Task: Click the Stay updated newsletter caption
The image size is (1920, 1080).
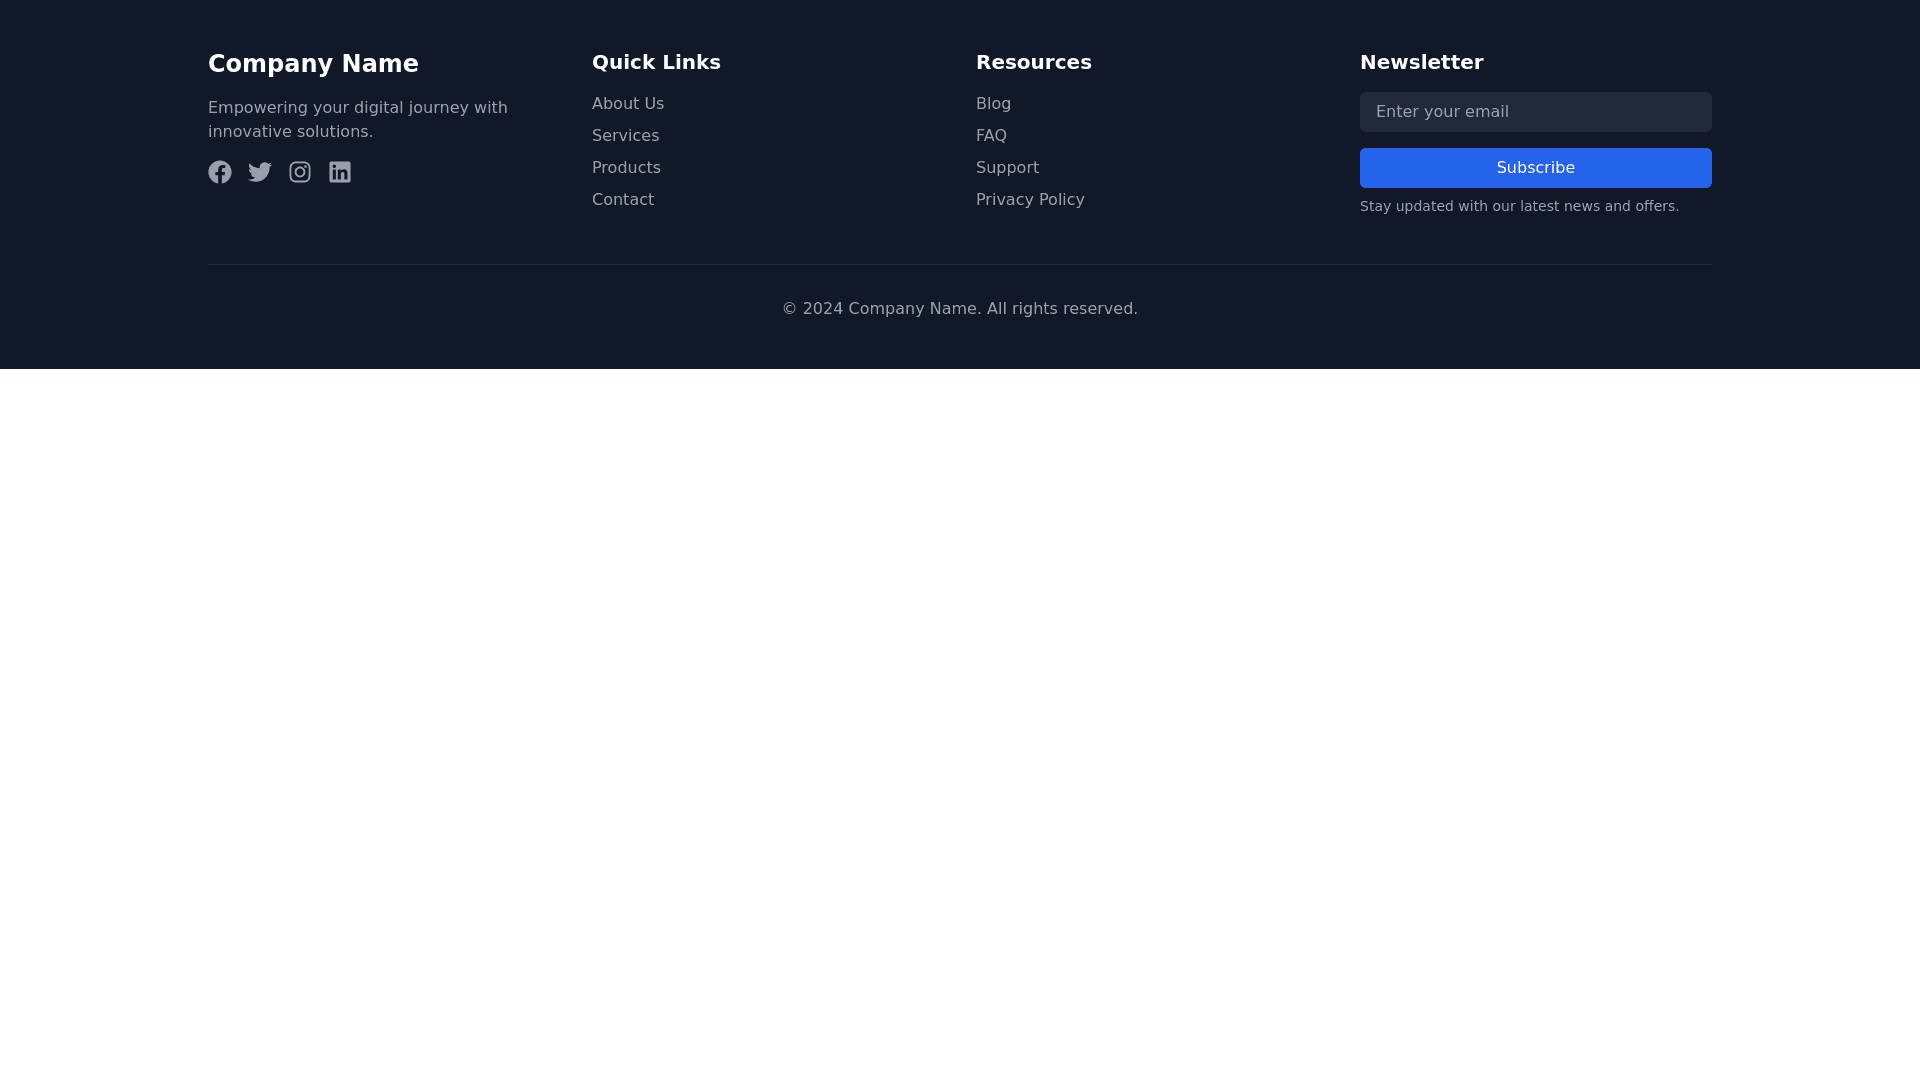Action: [x=1519, y=206]
